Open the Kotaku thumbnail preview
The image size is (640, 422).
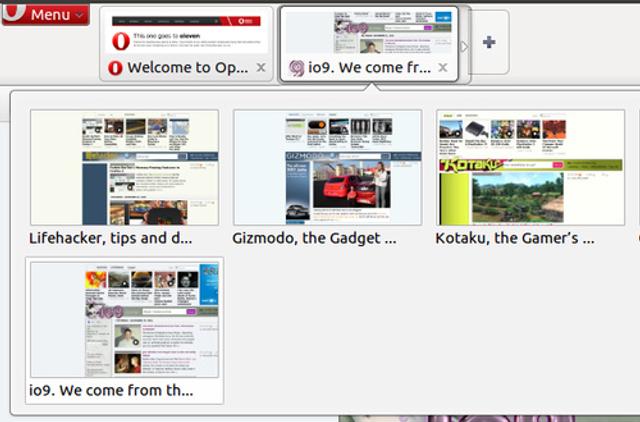[531, 167]
